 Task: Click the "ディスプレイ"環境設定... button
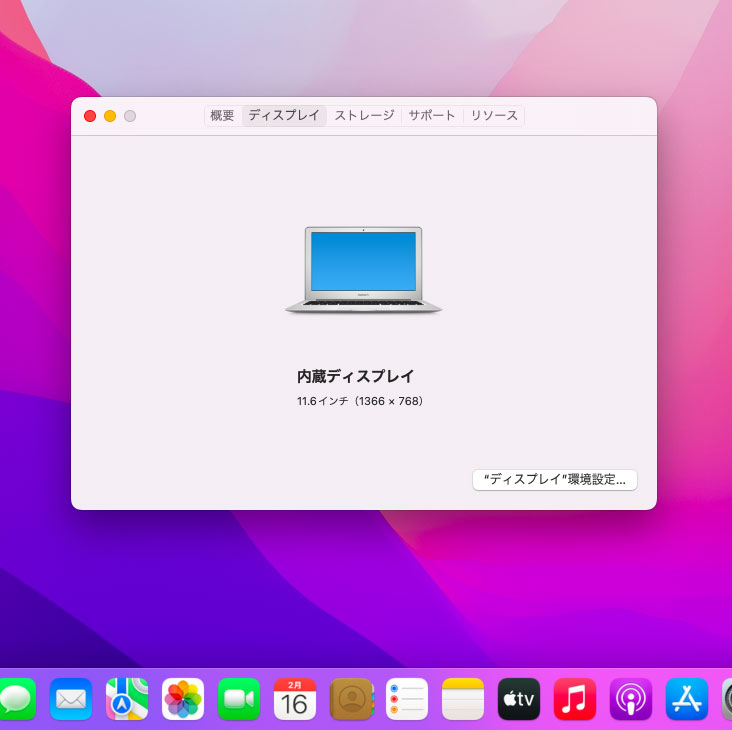click(x=555, y=479)
